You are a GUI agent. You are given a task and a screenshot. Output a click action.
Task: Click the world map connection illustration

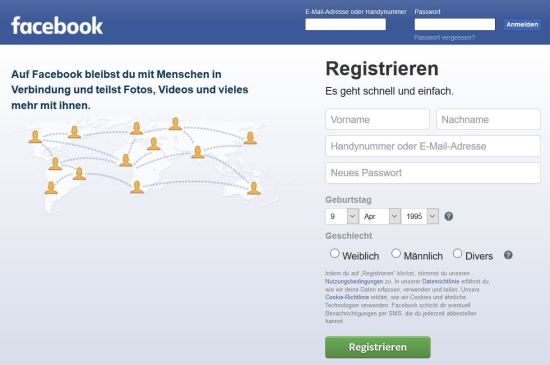pyautogui.click(x=146, y=162)
